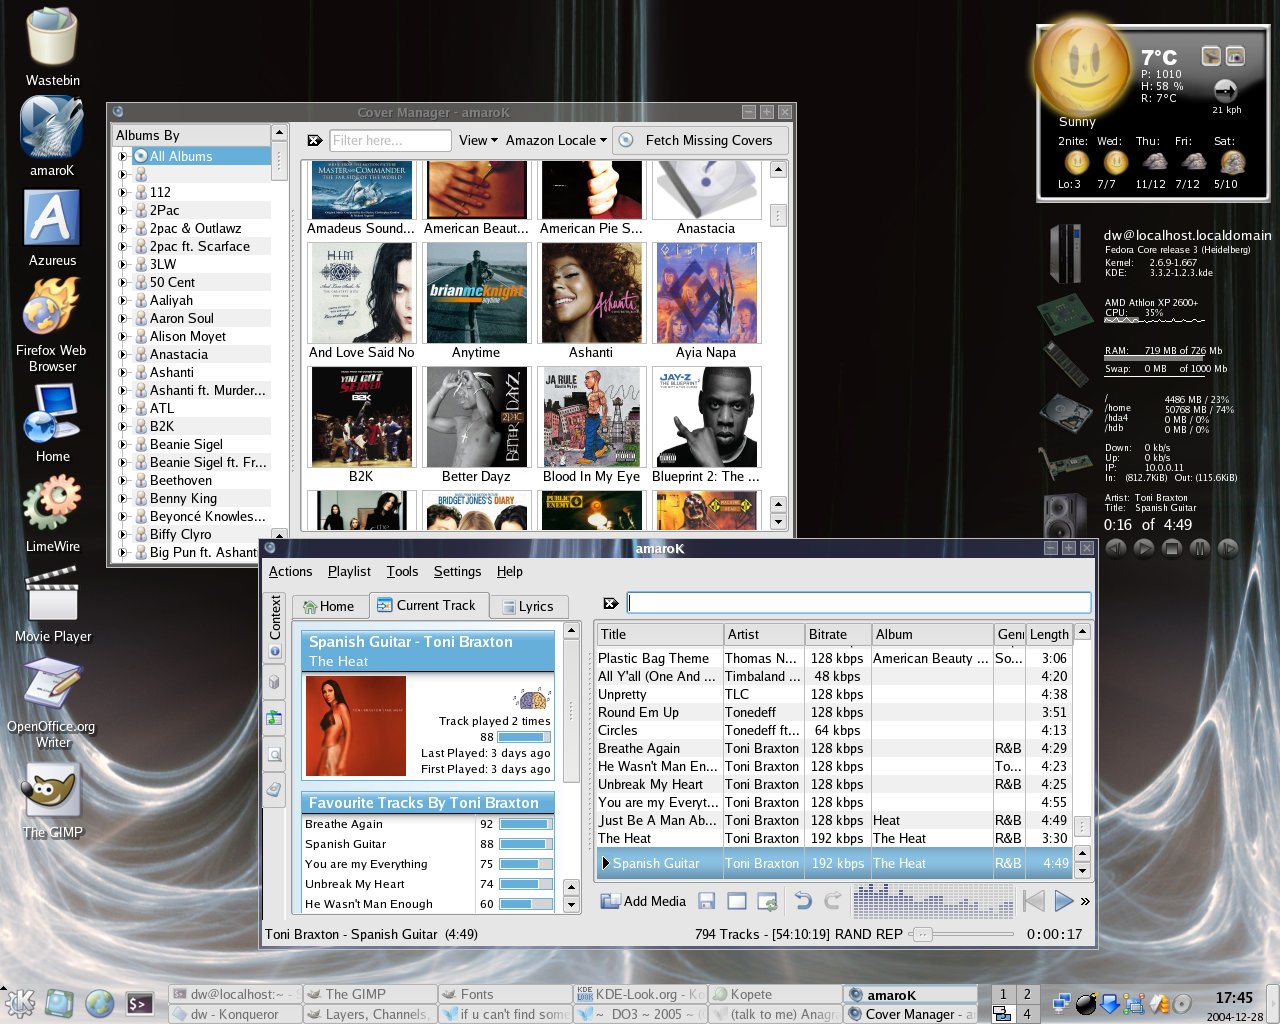
Task: Open the music-folder sidebar tab in amaroK
Action: coord(275,718)
